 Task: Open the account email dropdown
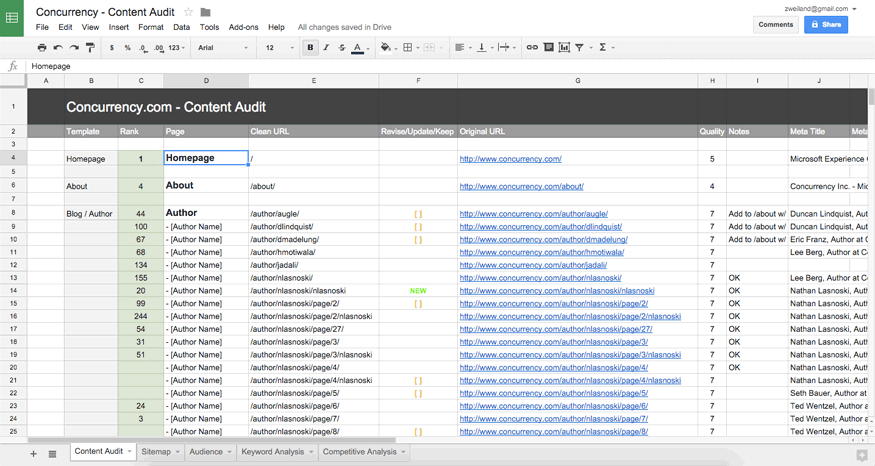click(x=820, y=8)
